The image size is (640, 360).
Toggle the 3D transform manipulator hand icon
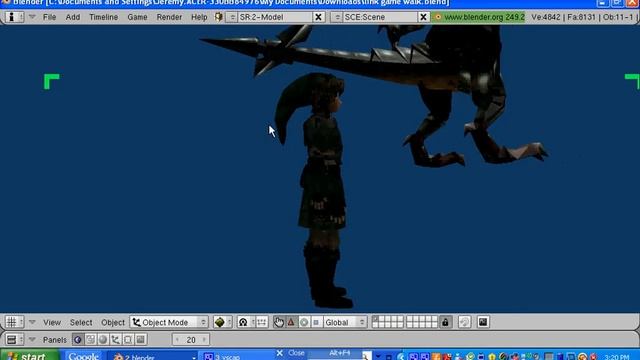[x=279, y=322]
